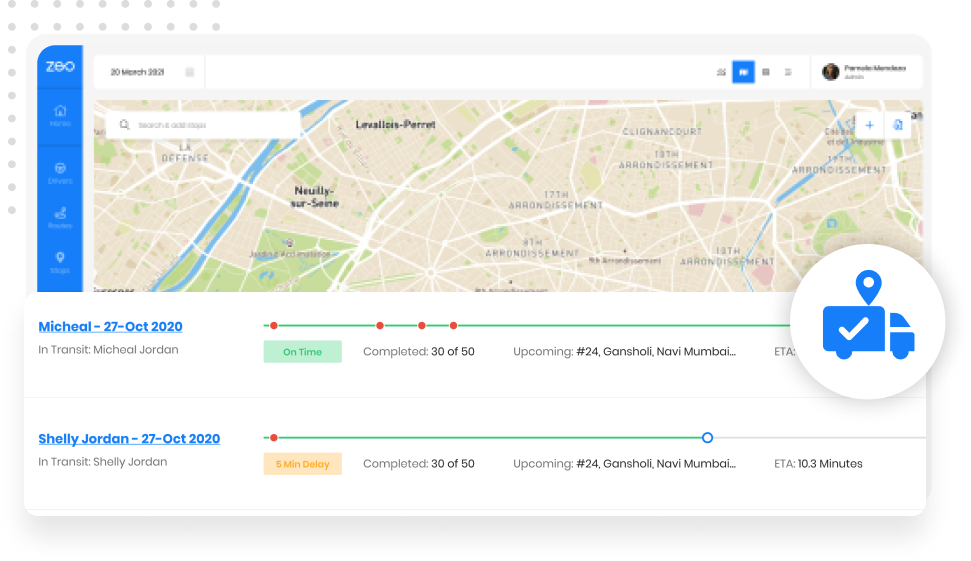The image size is (971, 561).
Task: Click the fourth red stop on Micheal's timeline
Action: [x=453, y=326]
